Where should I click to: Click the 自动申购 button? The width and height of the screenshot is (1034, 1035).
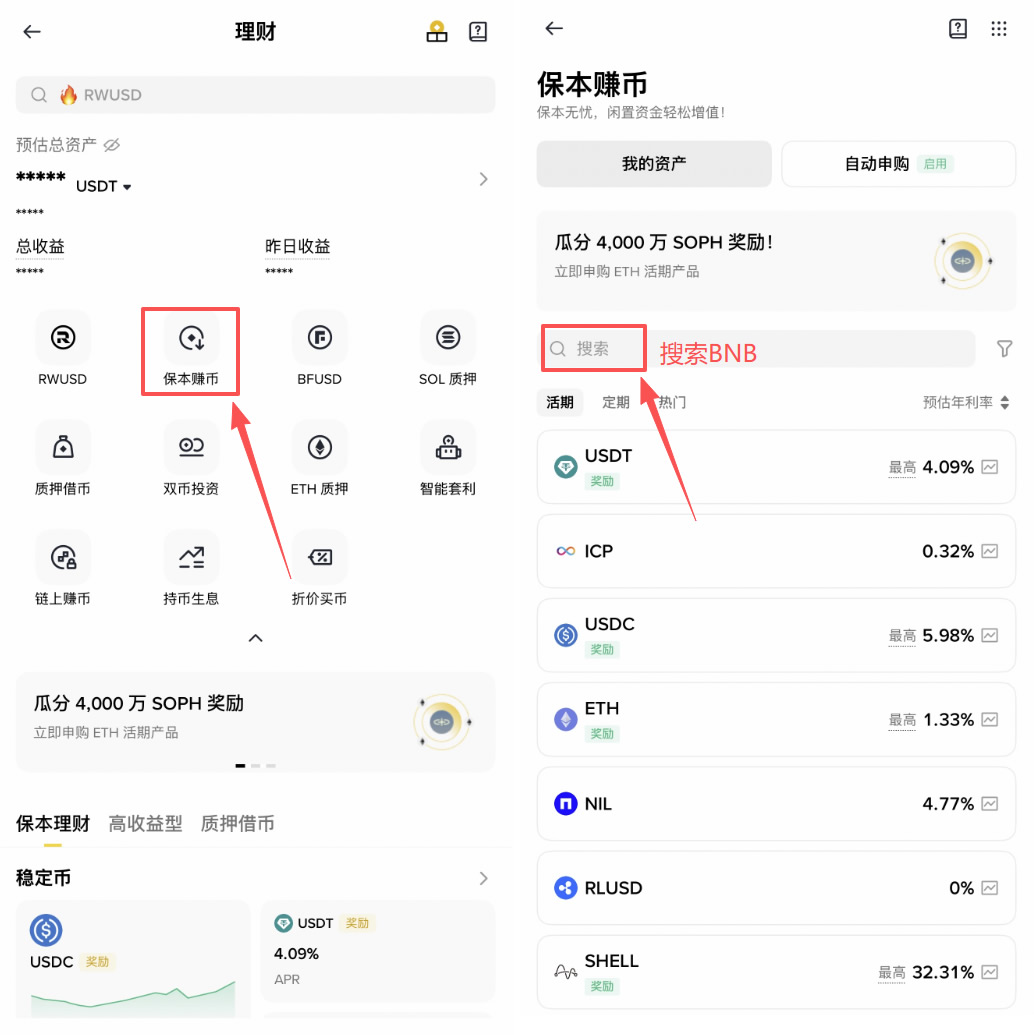(899, 164)
